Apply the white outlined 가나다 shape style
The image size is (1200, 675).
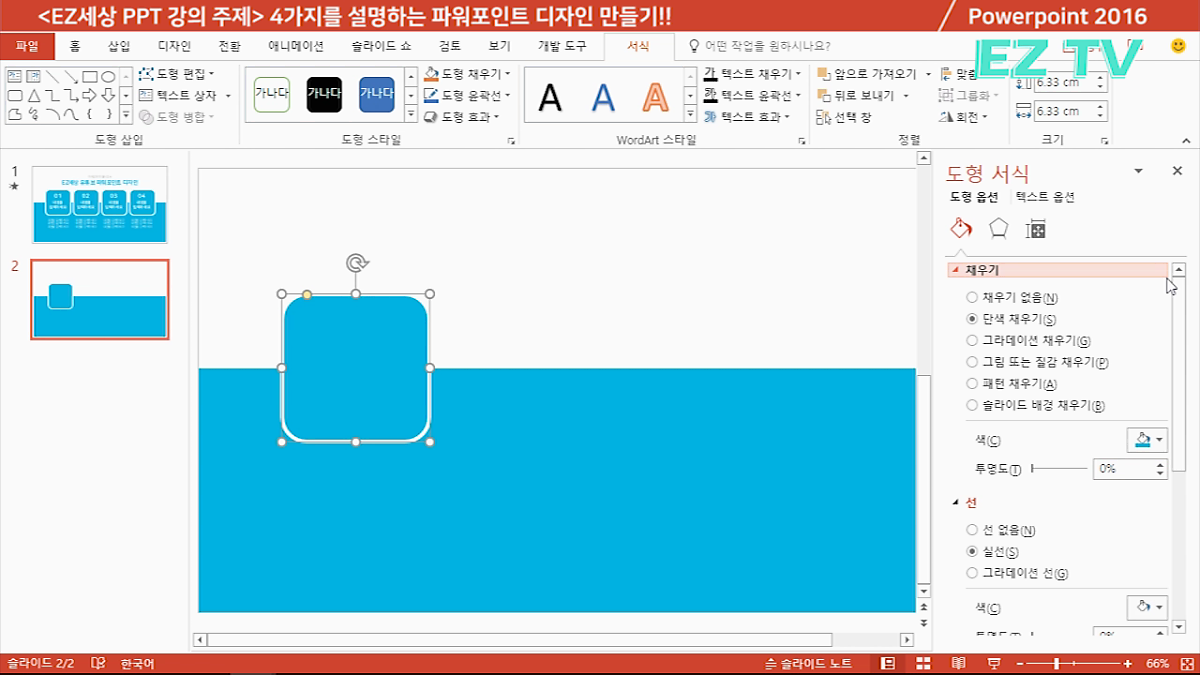pyautogui.click(x=272, y=94)
